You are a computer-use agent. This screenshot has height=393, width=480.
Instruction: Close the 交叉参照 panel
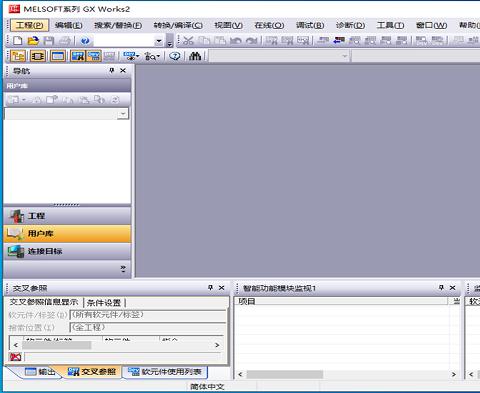click(x=222, y=288)
